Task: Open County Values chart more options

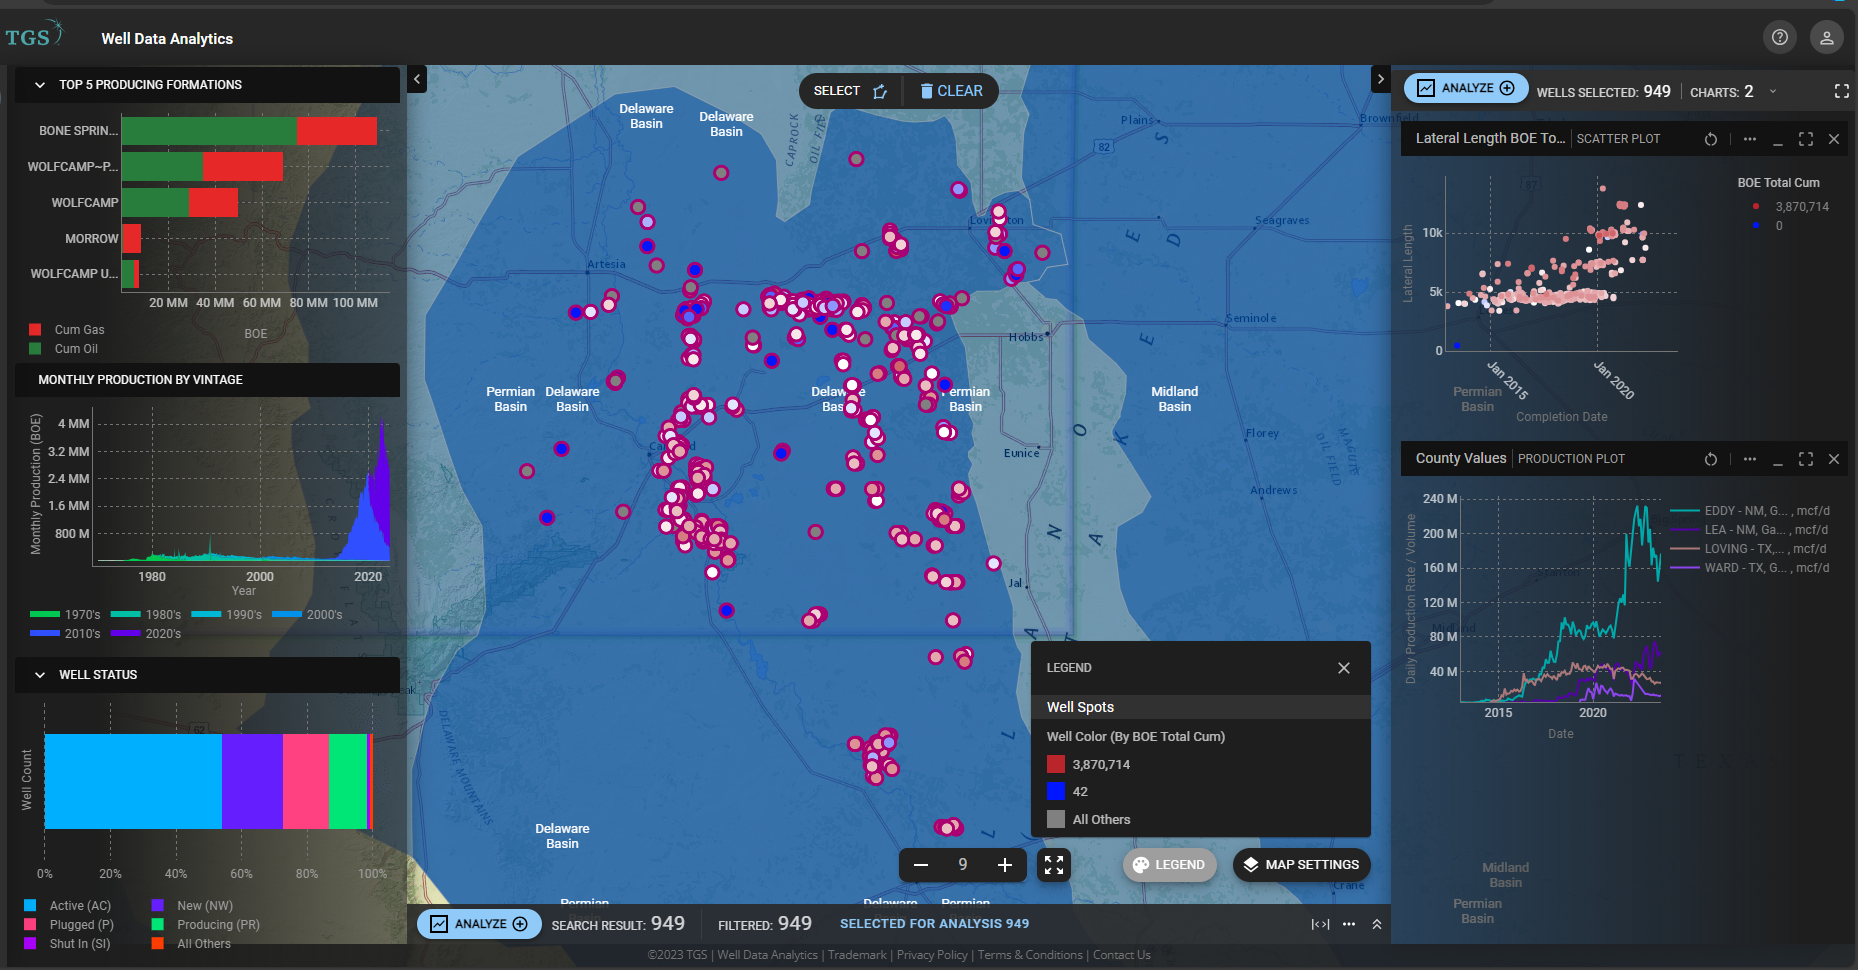Action: pos(1749,459)
